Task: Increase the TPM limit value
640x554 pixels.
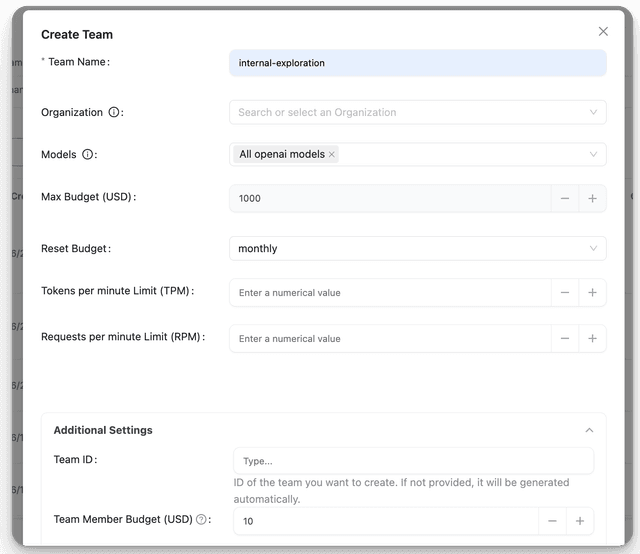Action: 592,293
